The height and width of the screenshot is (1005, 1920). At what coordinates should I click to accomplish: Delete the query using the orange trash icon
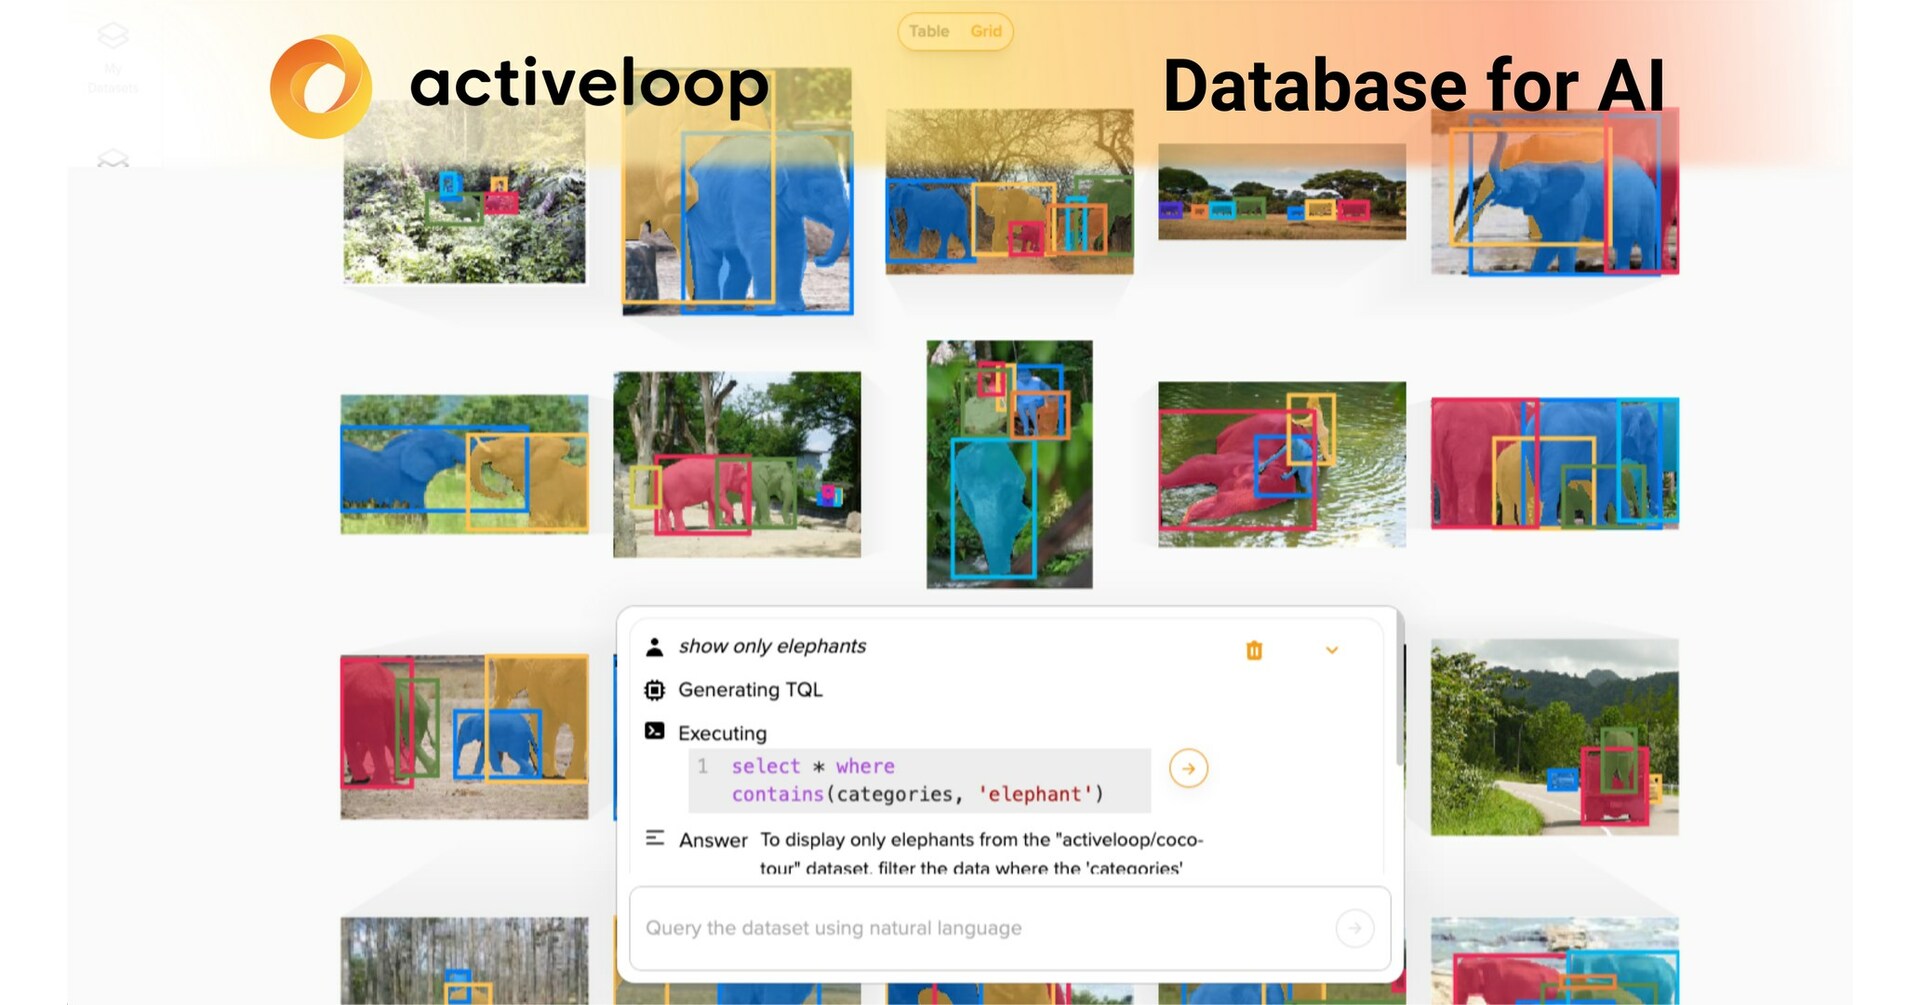pos(1254,650)
